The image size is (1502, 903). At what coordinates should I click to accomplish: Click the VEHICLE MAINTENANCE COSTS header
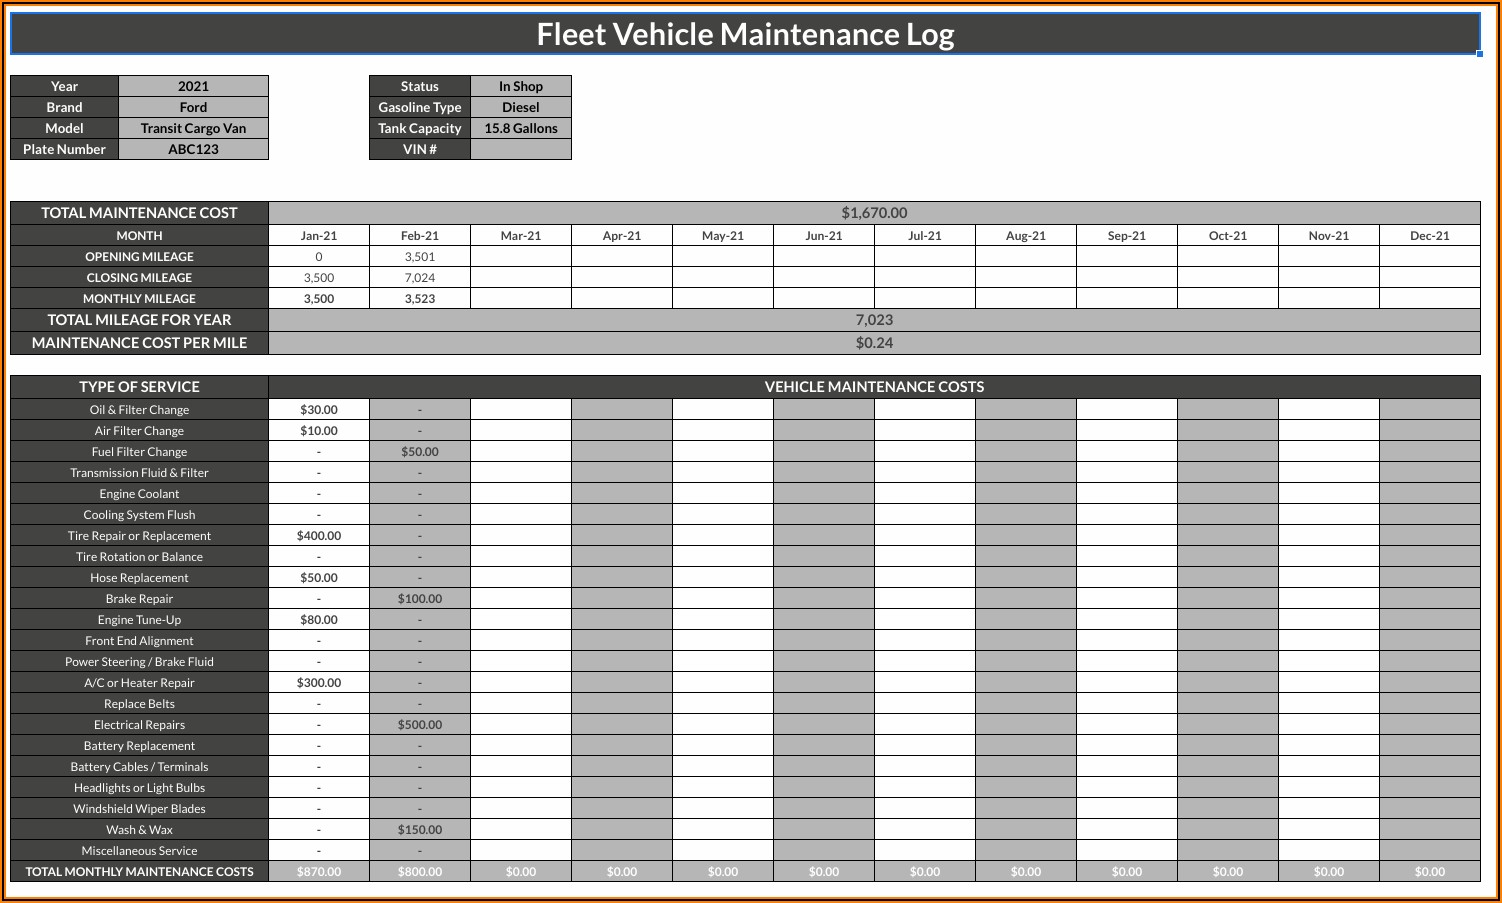pyautogui.click(x=874, y=387)
